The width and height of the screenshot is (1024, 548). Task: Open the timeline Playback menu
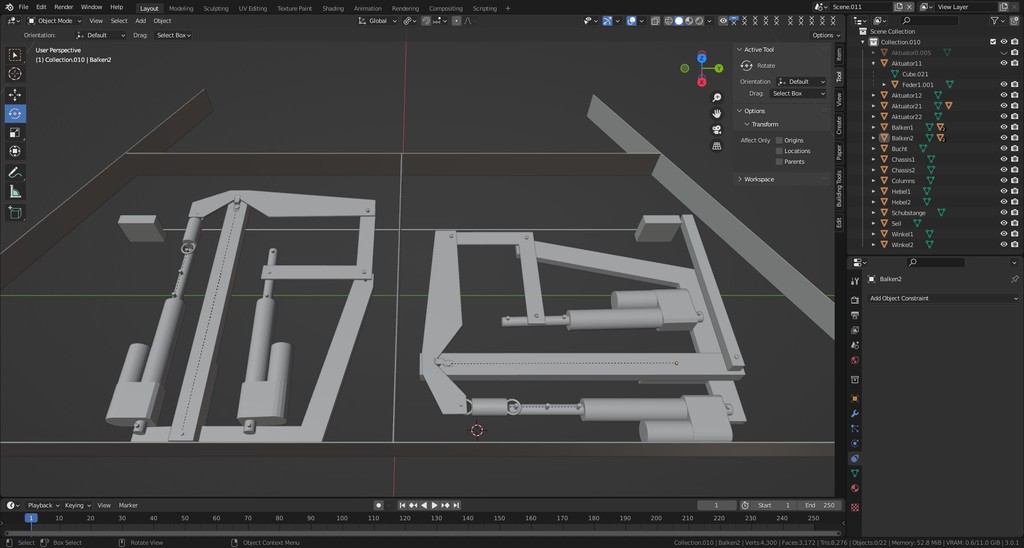click(43, 506)
